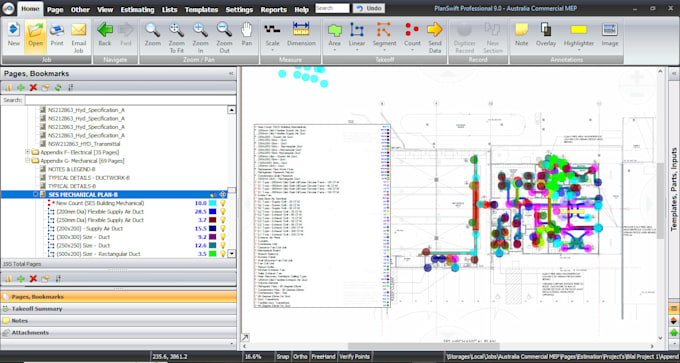Toggle lightbulb for 200mm Dia Flexible Duct
This screenshot has width=680, height=363.
[223, 212]
